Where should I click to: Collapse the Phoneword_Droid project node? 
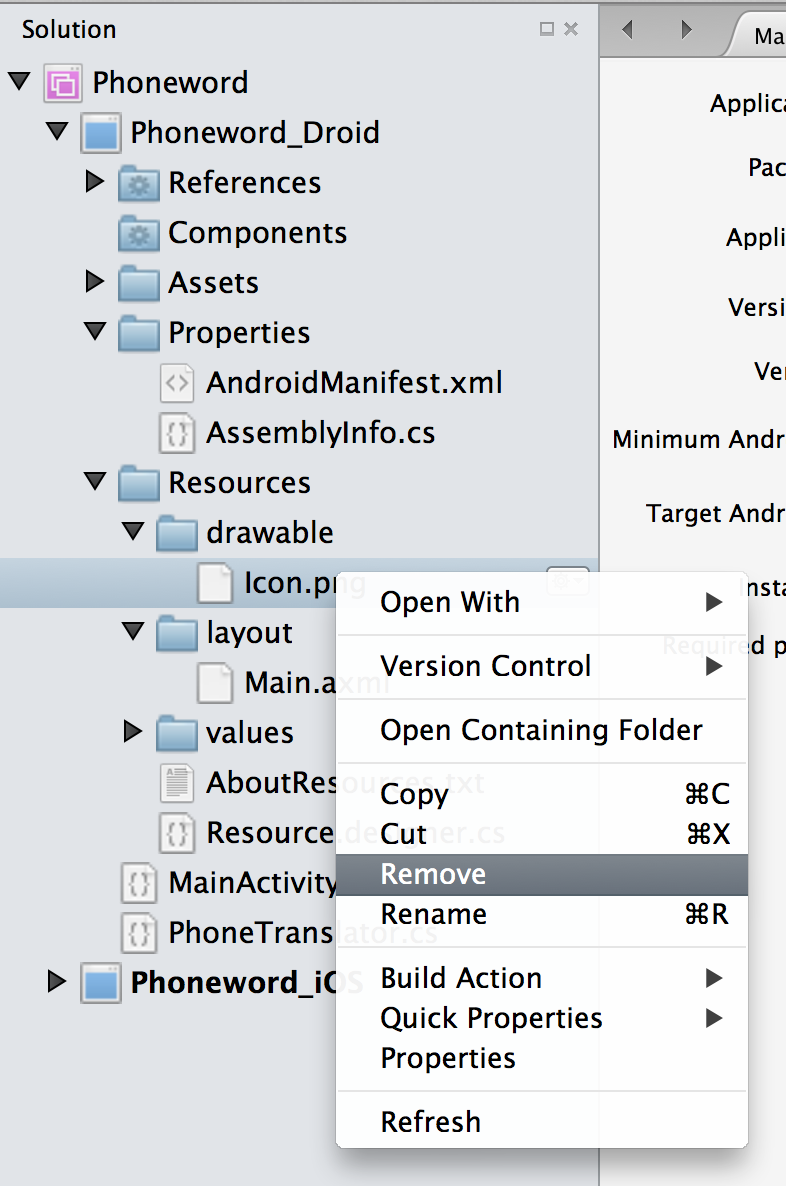pos(57,132)
